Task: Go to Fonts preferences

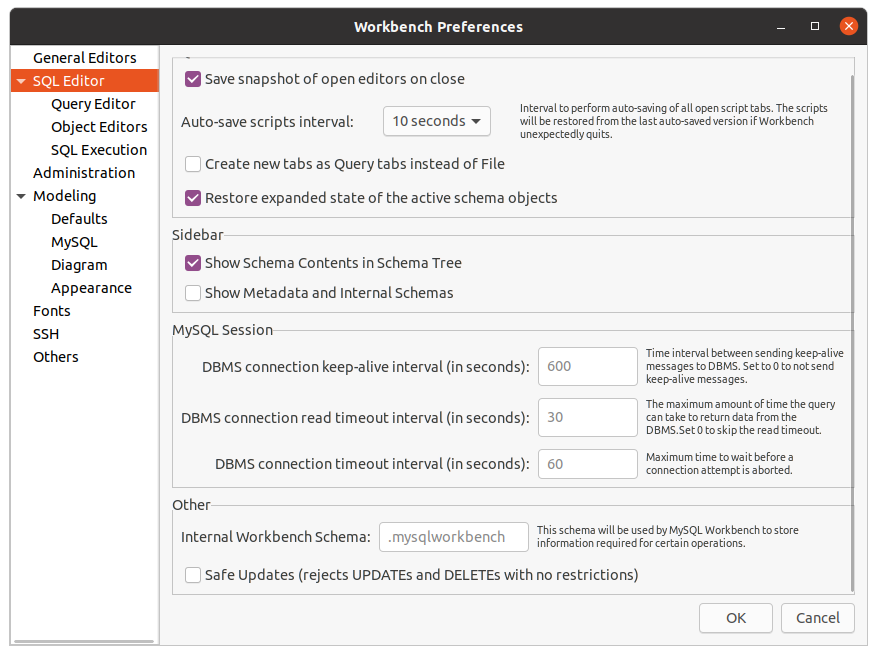Action: 51,311
